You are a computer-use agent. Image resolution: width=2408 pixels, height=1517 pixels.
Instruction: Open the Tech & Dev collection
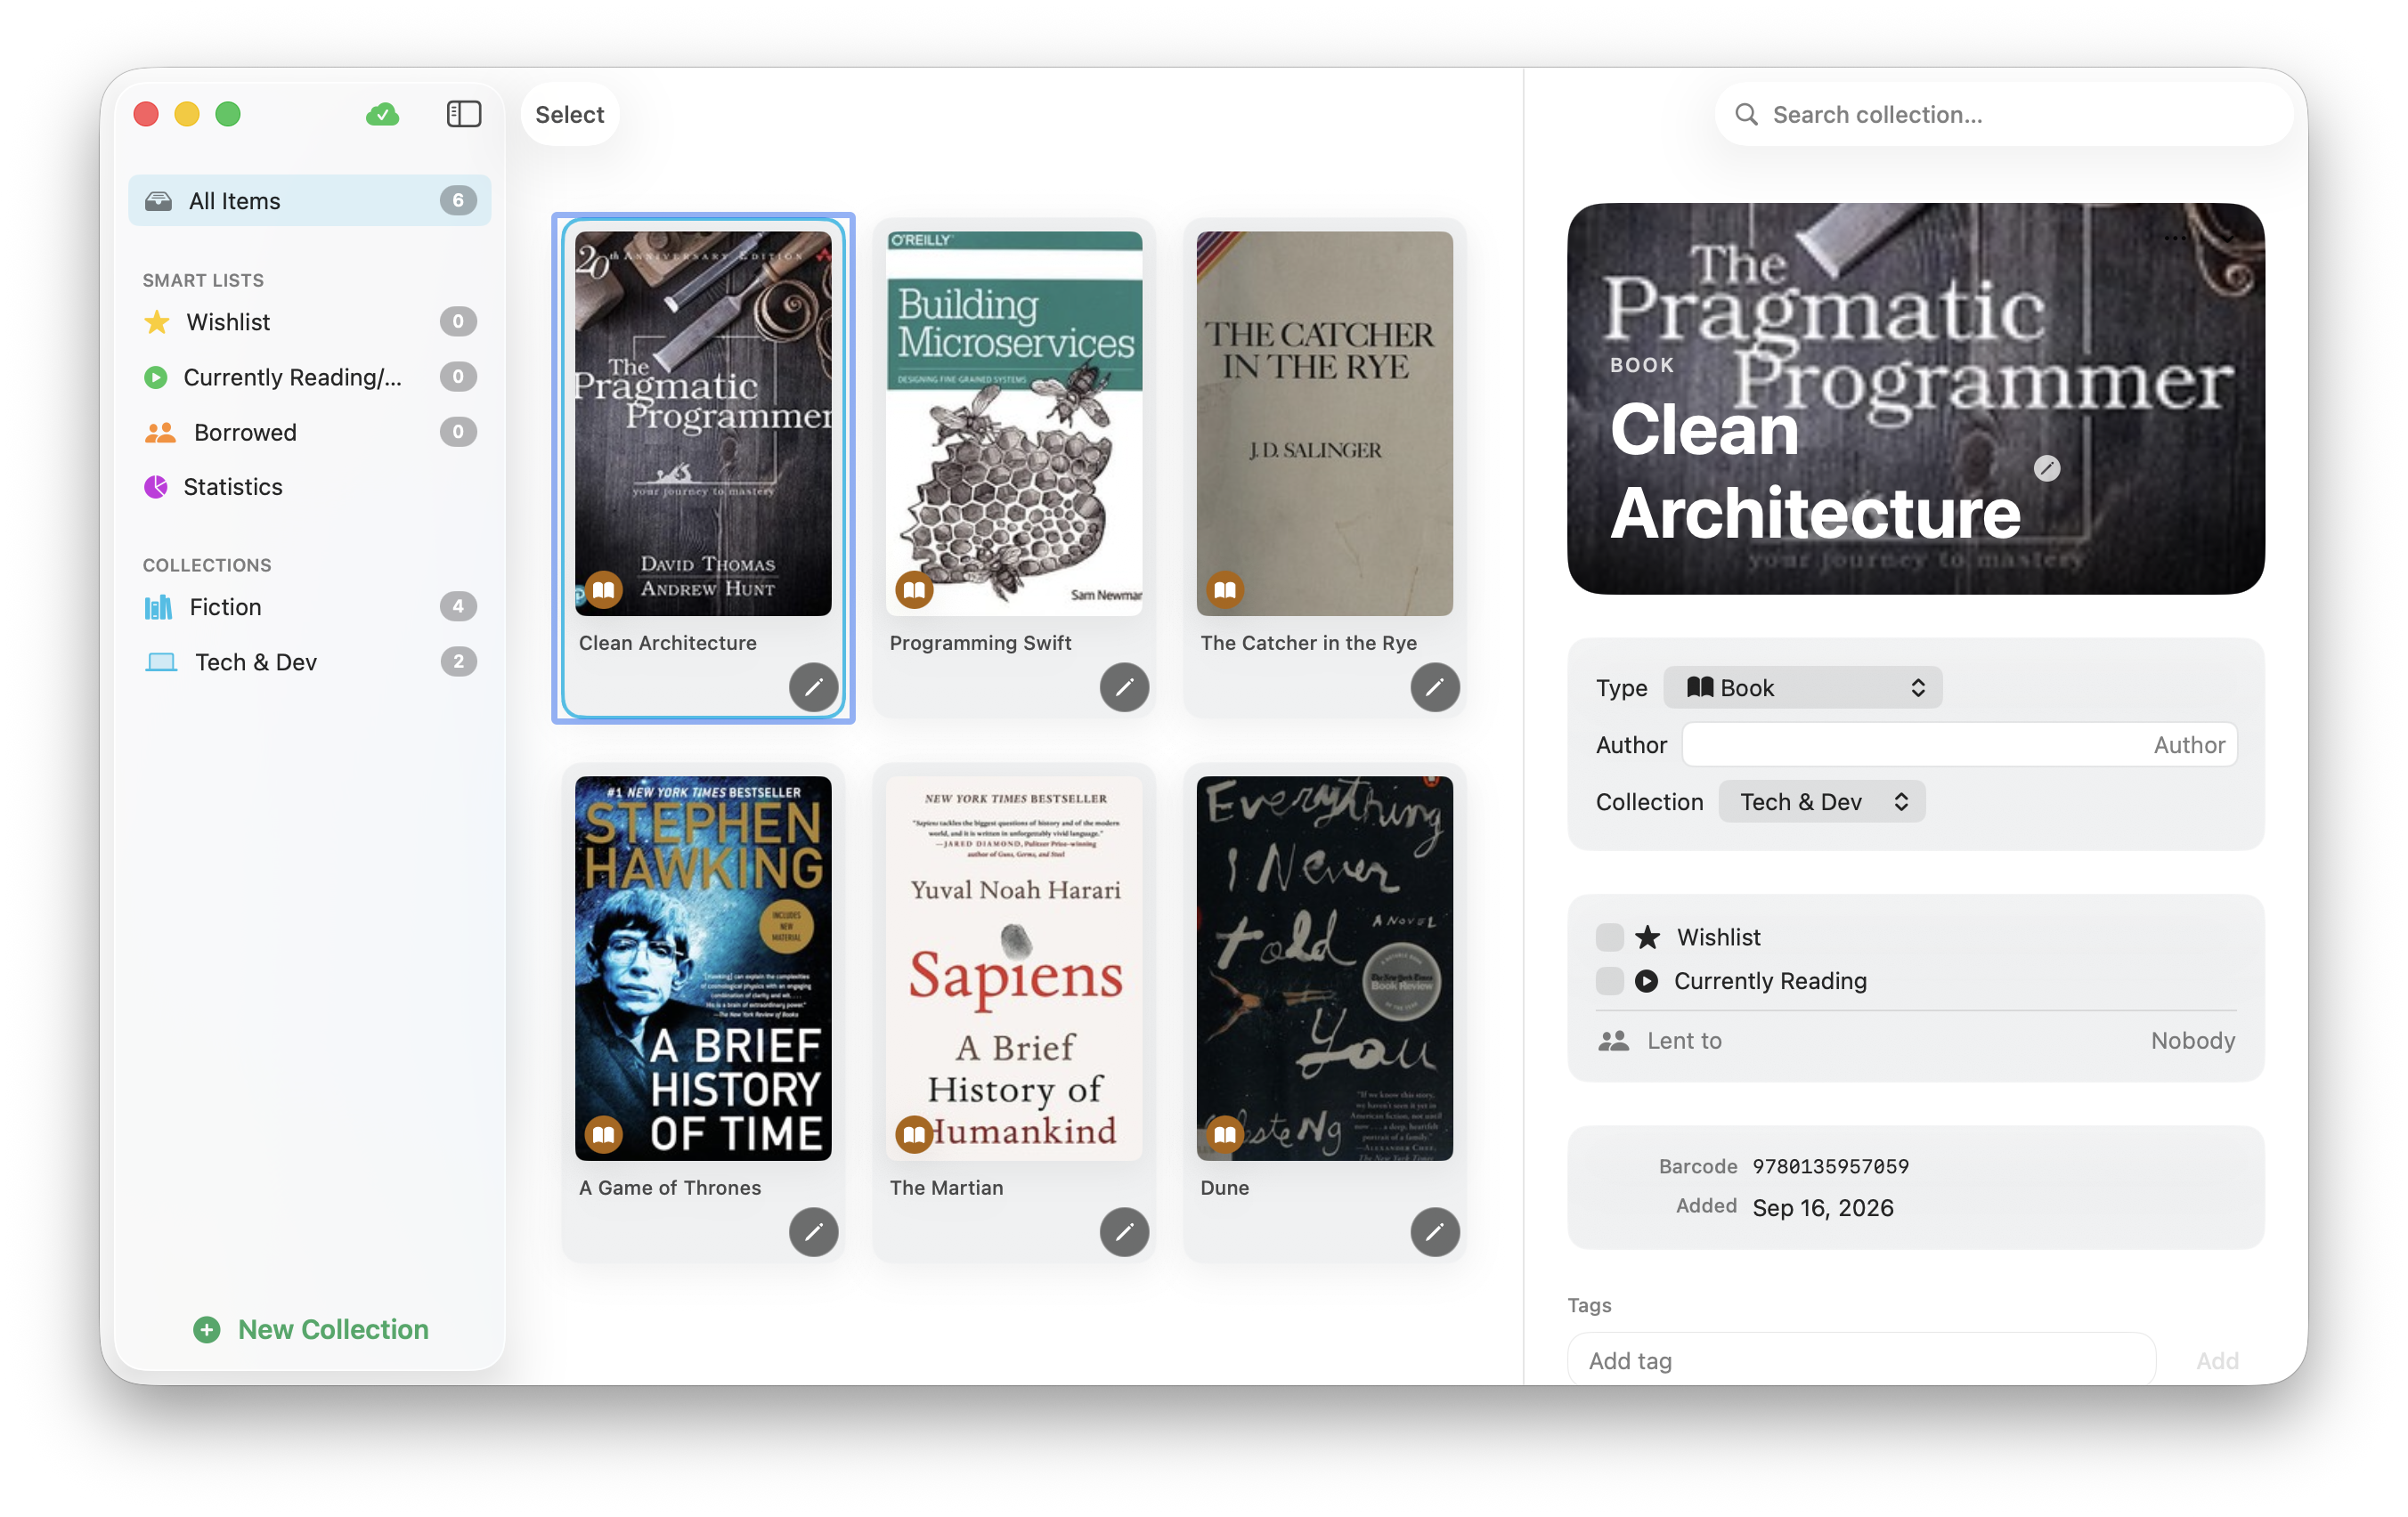click(x=309, y=662)
